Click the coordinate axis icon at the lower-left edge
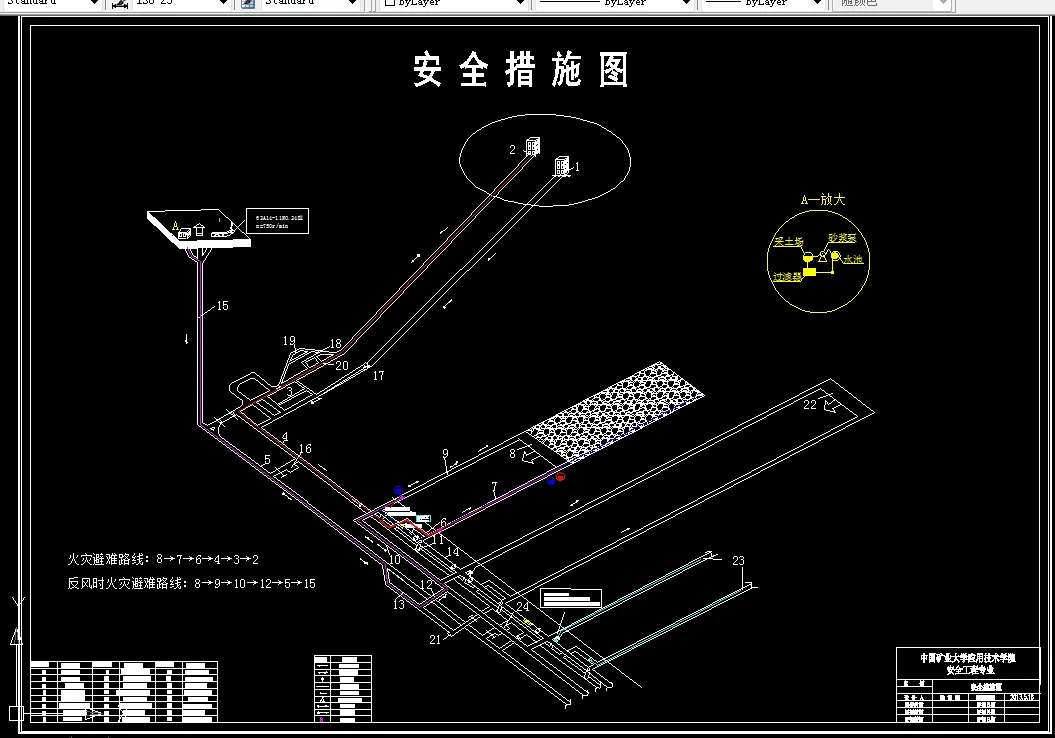The width and height of the screenshot is (1055, 738). (x=14, y=635)
